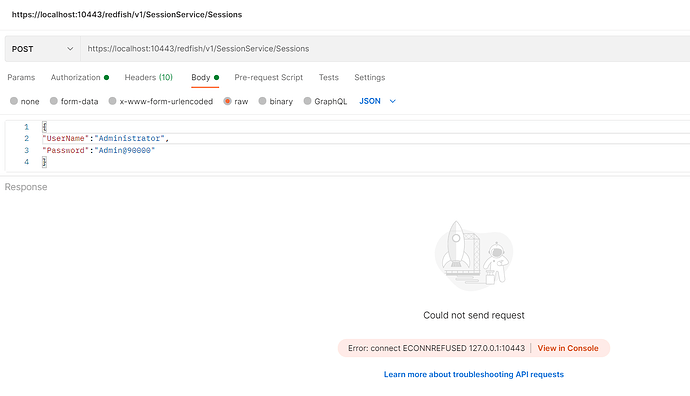The width and height of the screenshot is (690, 396).
Task: Click the request URL input field
Action: point(385,49)
